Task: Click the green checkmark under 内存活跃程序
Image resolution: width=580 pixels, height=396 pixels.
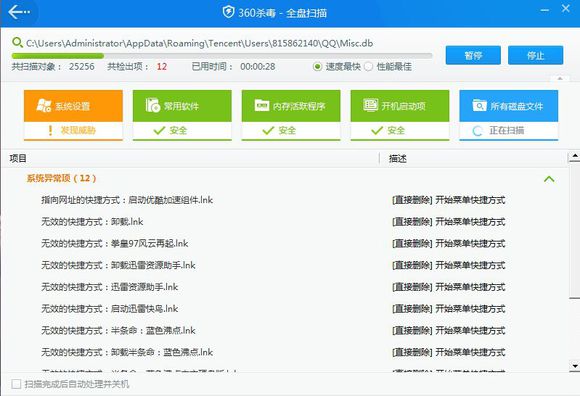Action: [268, 130]
